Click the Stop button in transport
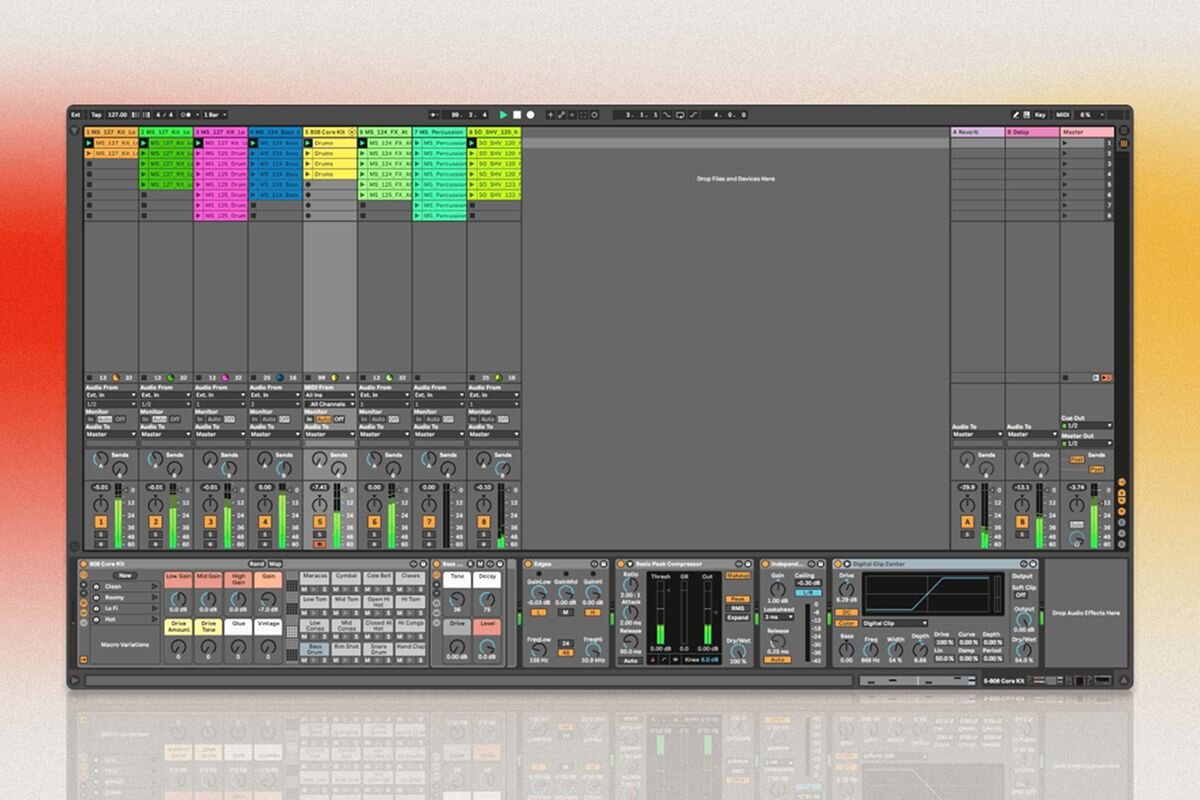This screenshot has height=800, width=1200. coord(517,115)
